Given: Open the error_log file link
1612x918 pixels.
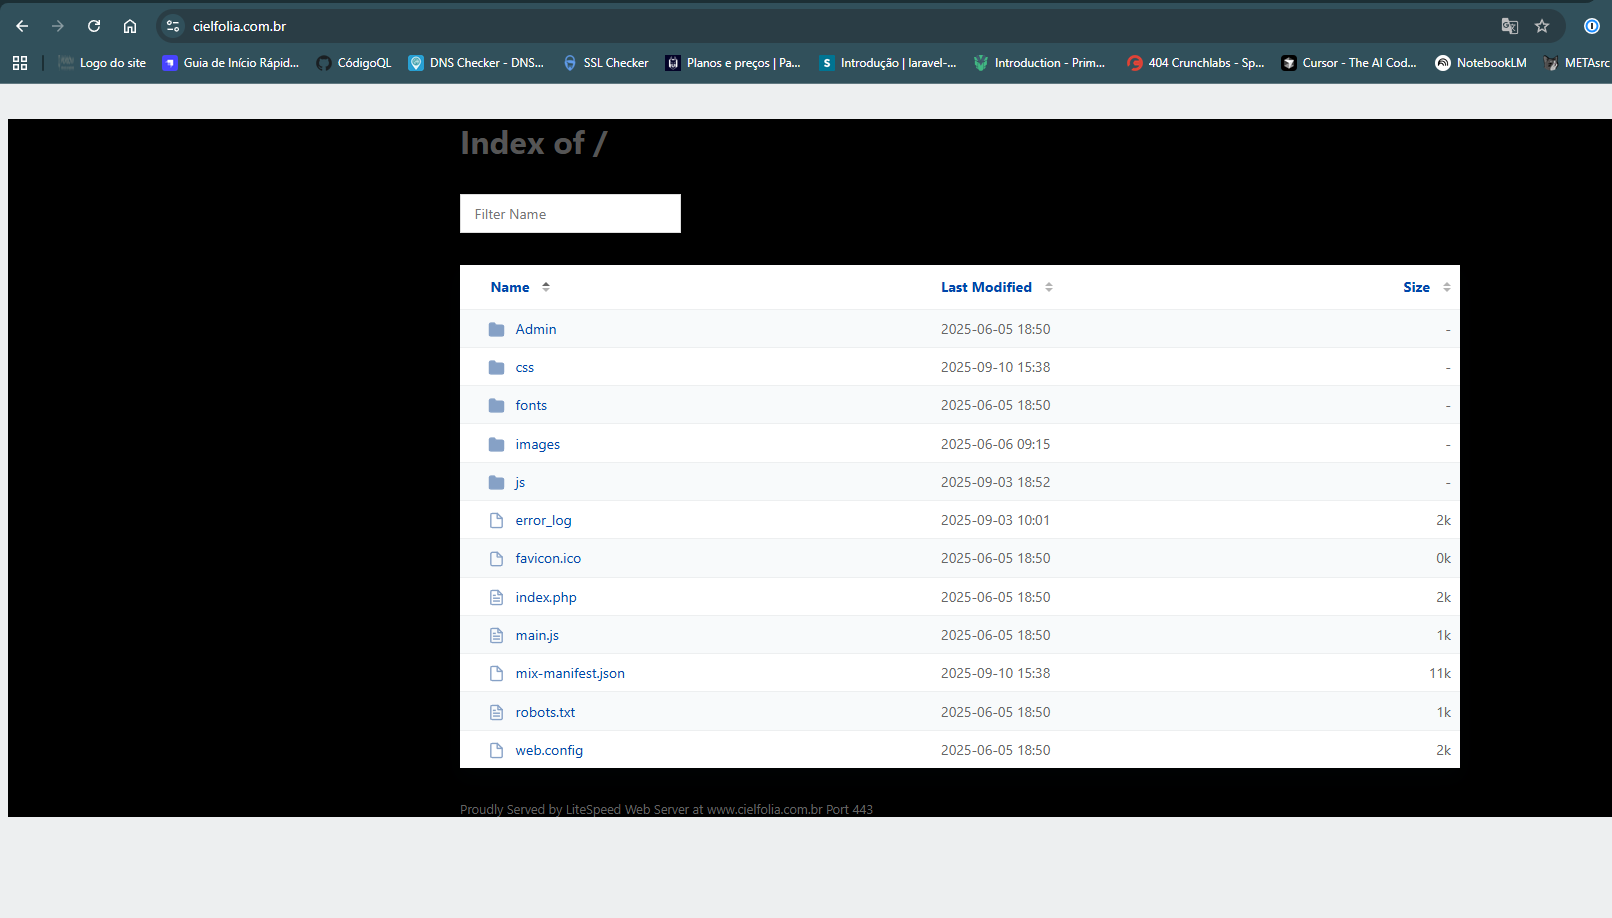Looking at the screenshot, I should [x=543, y=520].
